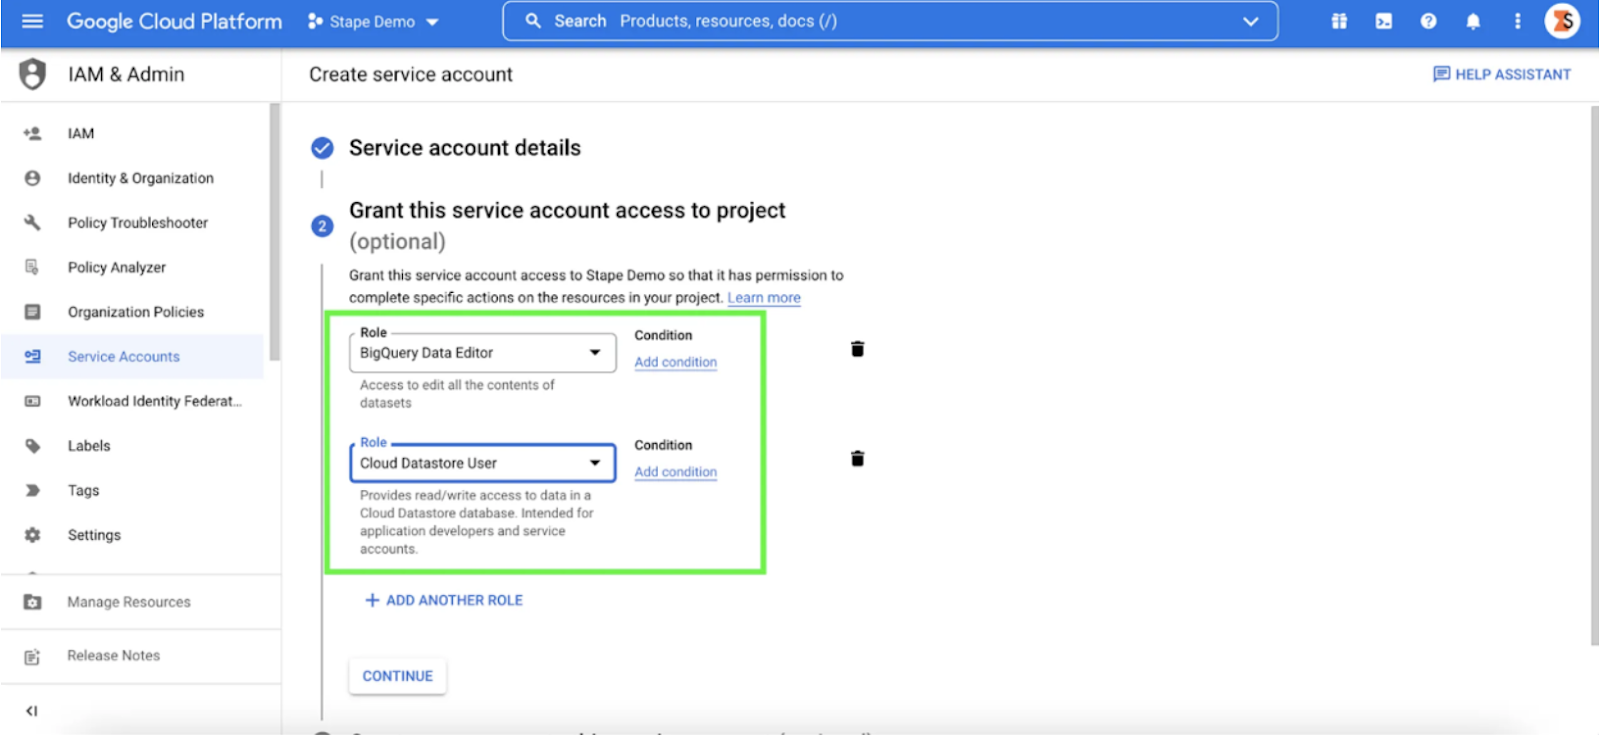This screenshot has width=1600, height=735.
Task: Click the main page vertical scrollbar
Action: coord(1594,375)
